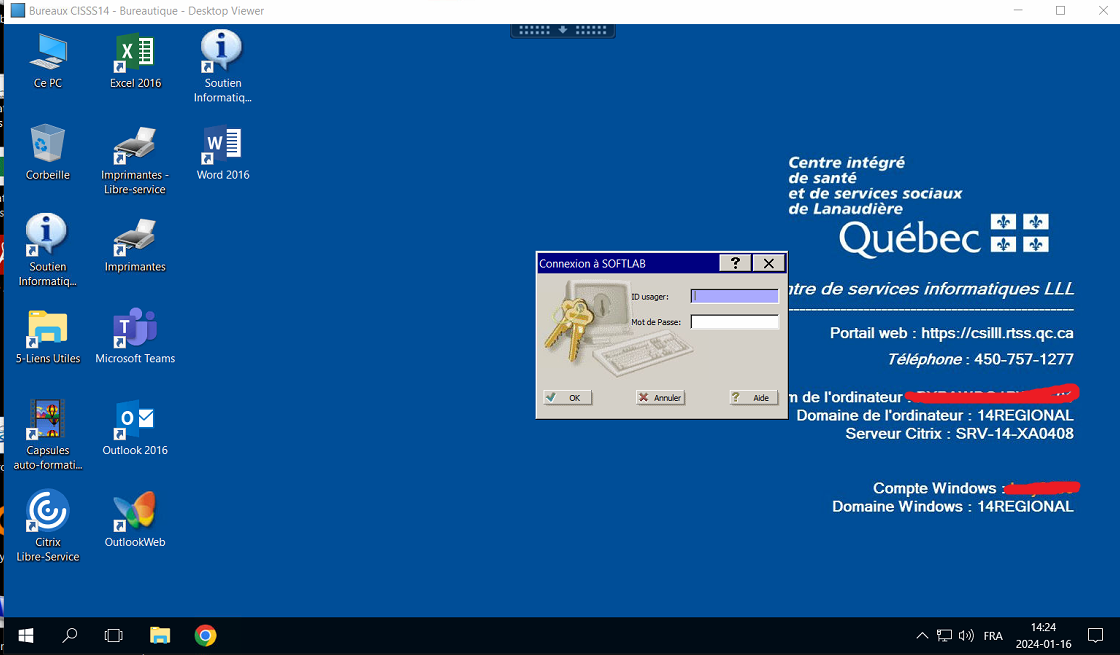Image resolution: width=1120 pixels, height=655 pixels.
Task: Open Imprimantes - Libre-service shortcut
Action: pos(135,160)
